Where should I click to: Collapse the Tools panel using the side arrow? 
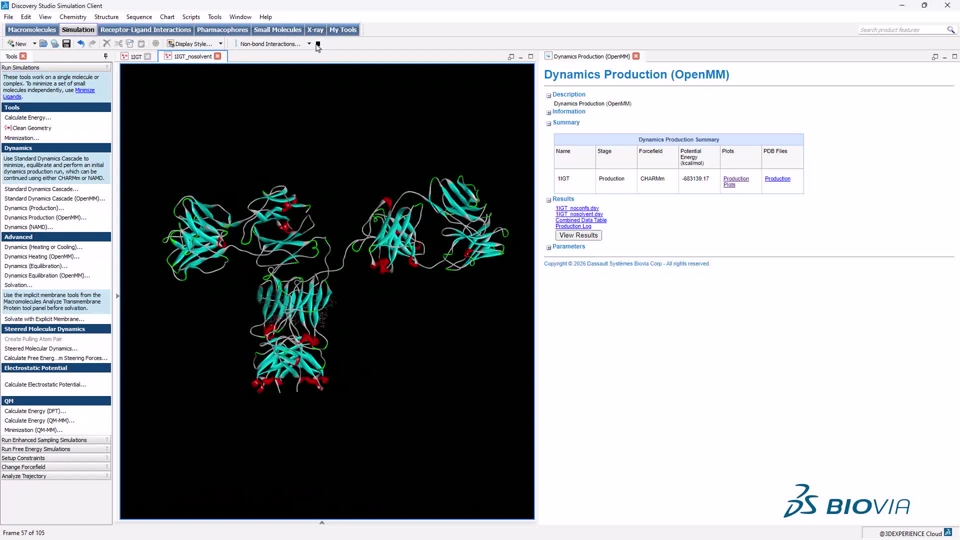point(117,296)
